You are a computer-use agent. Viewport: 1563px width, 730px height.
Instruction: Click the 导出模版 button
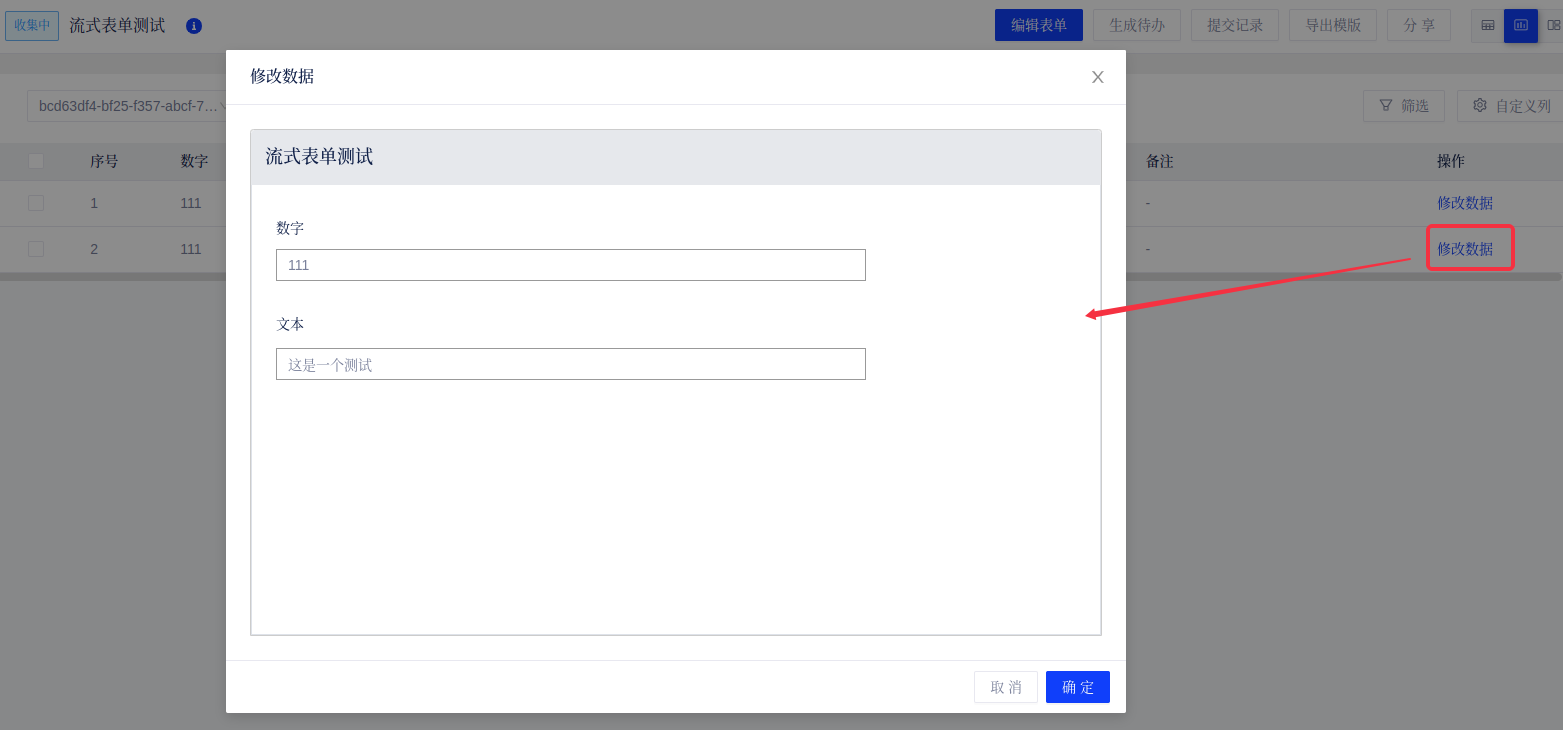click(x=1333, y=25)
